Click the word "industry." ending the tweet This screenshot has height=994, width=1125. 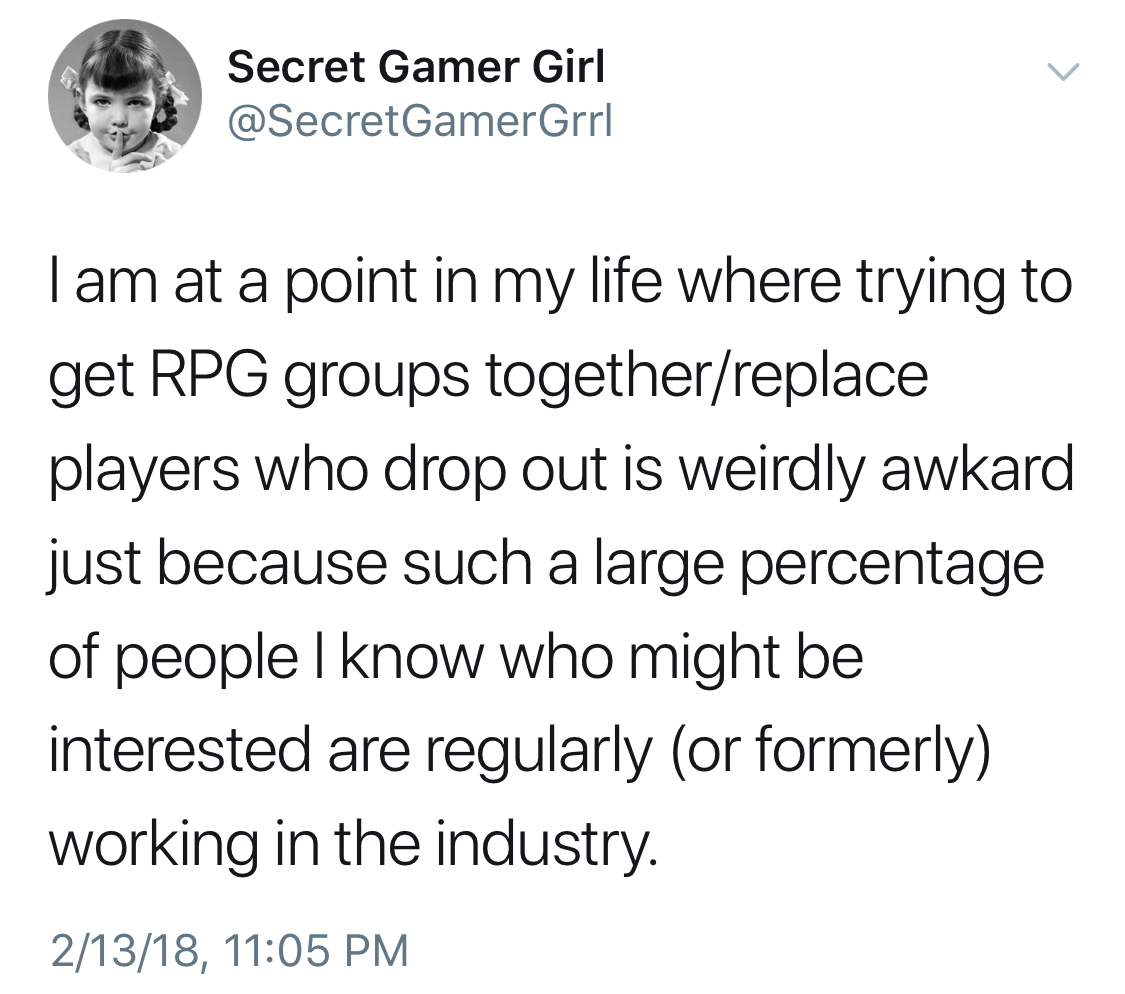tap(547, 847)
